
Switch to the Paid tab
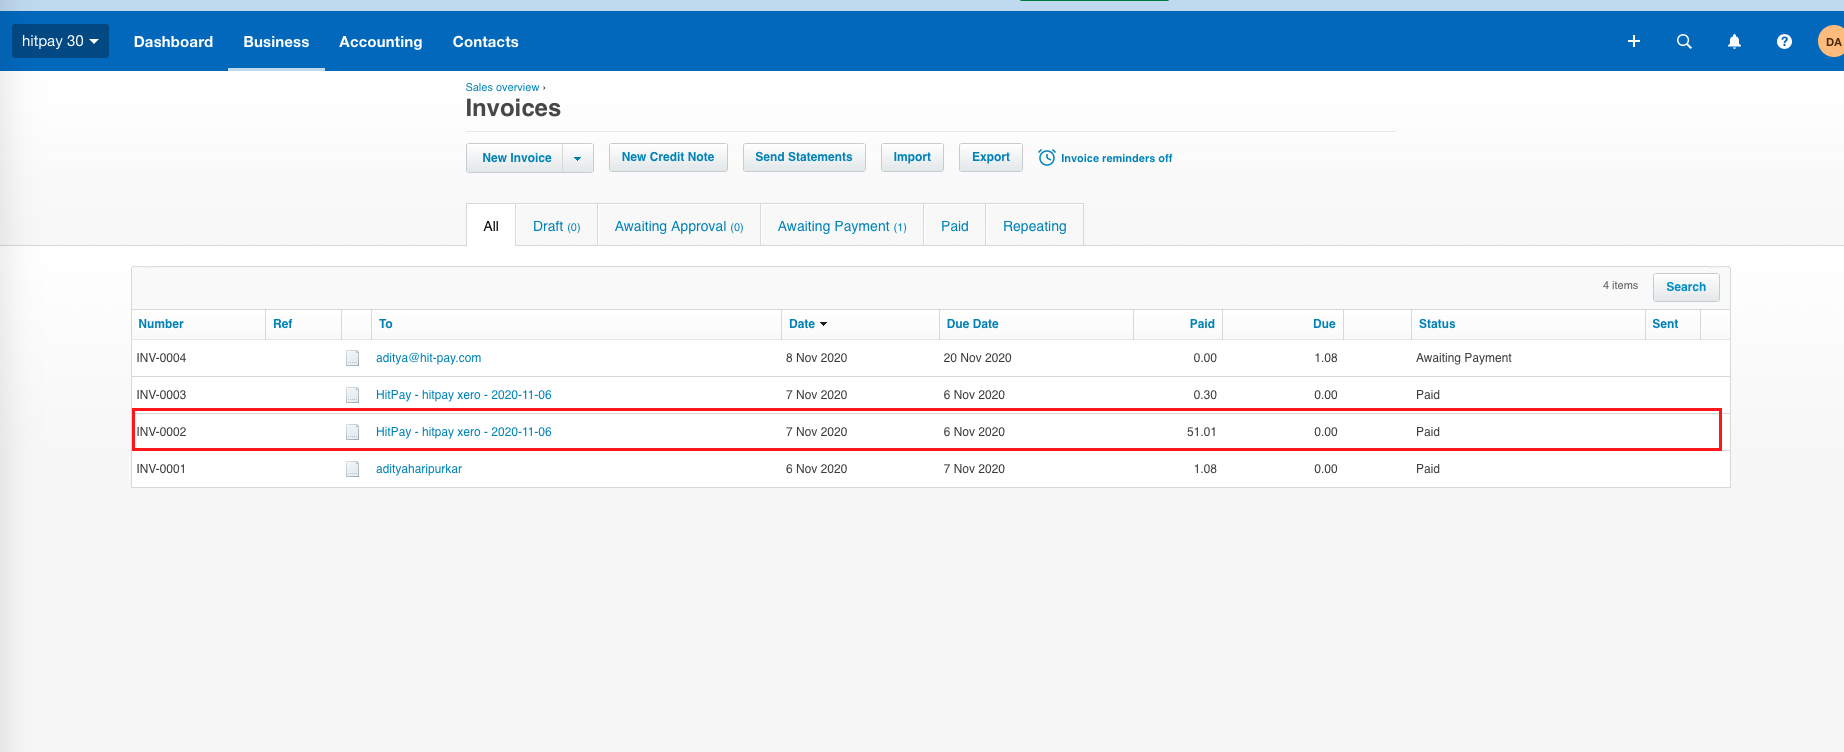(x=955, y=226)
